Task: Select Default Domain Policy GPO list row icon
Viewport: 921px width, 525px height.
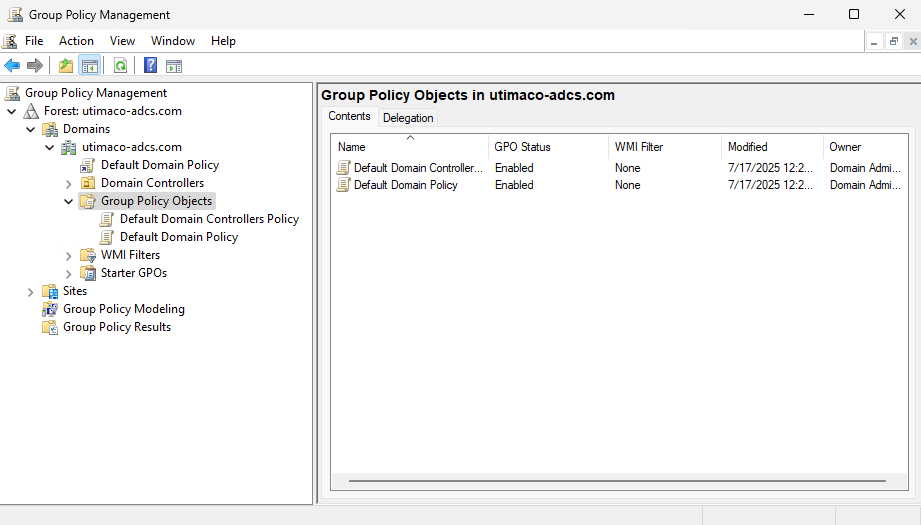Action: pos(344,185)
